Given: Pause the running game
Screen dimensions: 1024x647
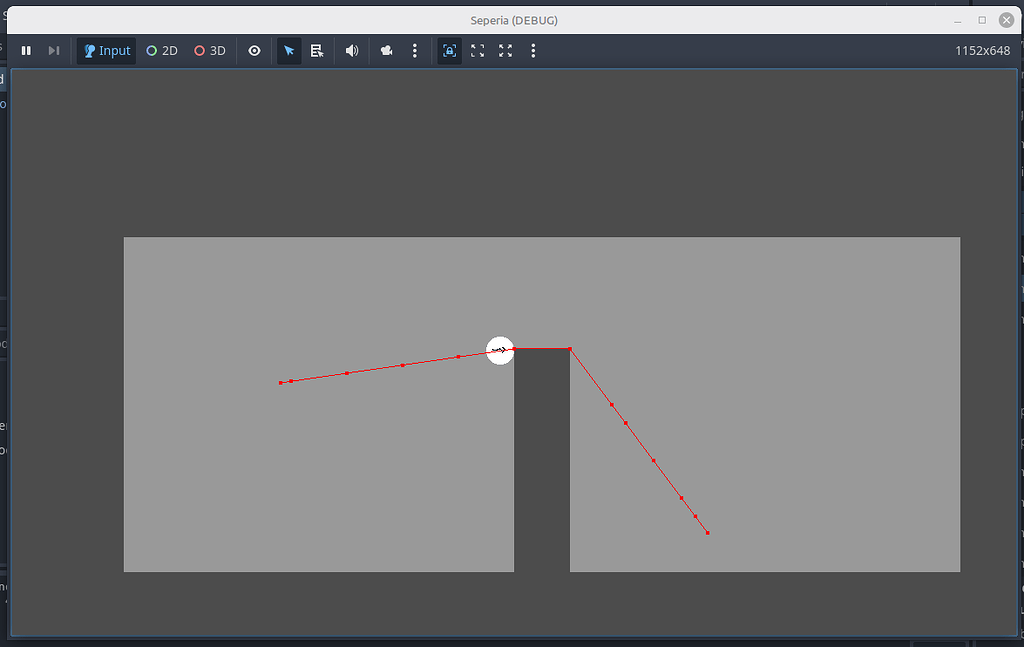Looking at the screenshot, I should click(26, 51).
